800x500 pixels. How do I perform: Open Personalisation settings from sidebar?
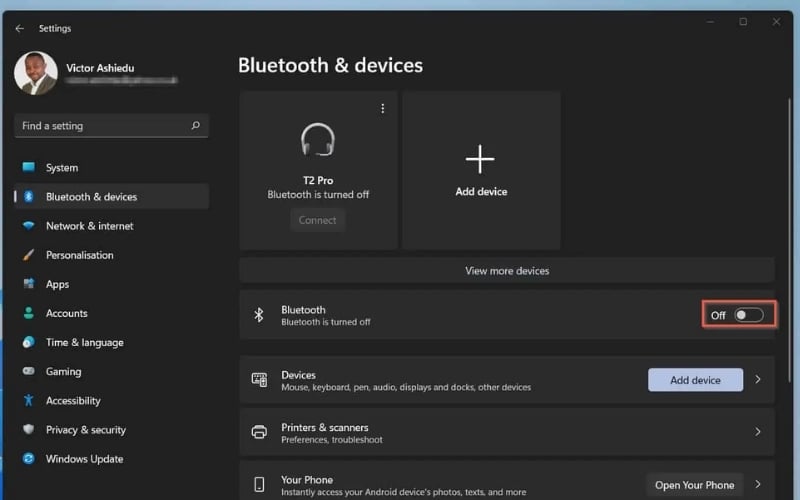(x=79, y=255)
